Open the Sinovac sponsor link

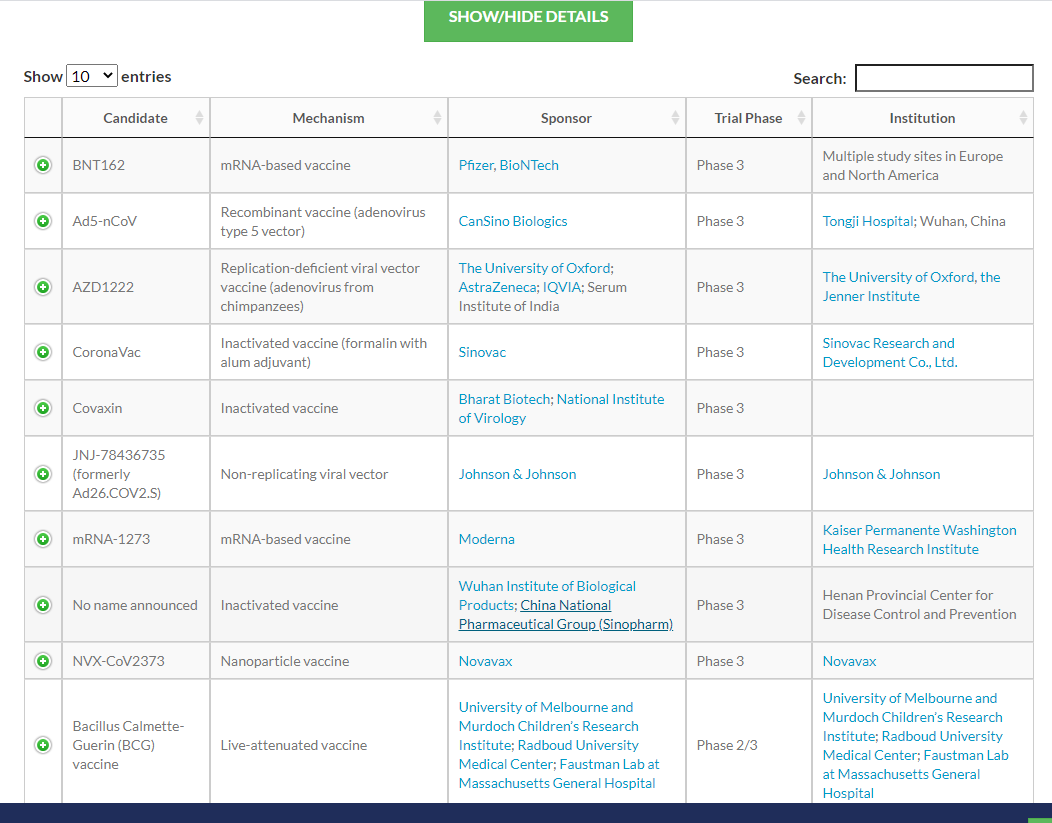click(x=482, y=352)
